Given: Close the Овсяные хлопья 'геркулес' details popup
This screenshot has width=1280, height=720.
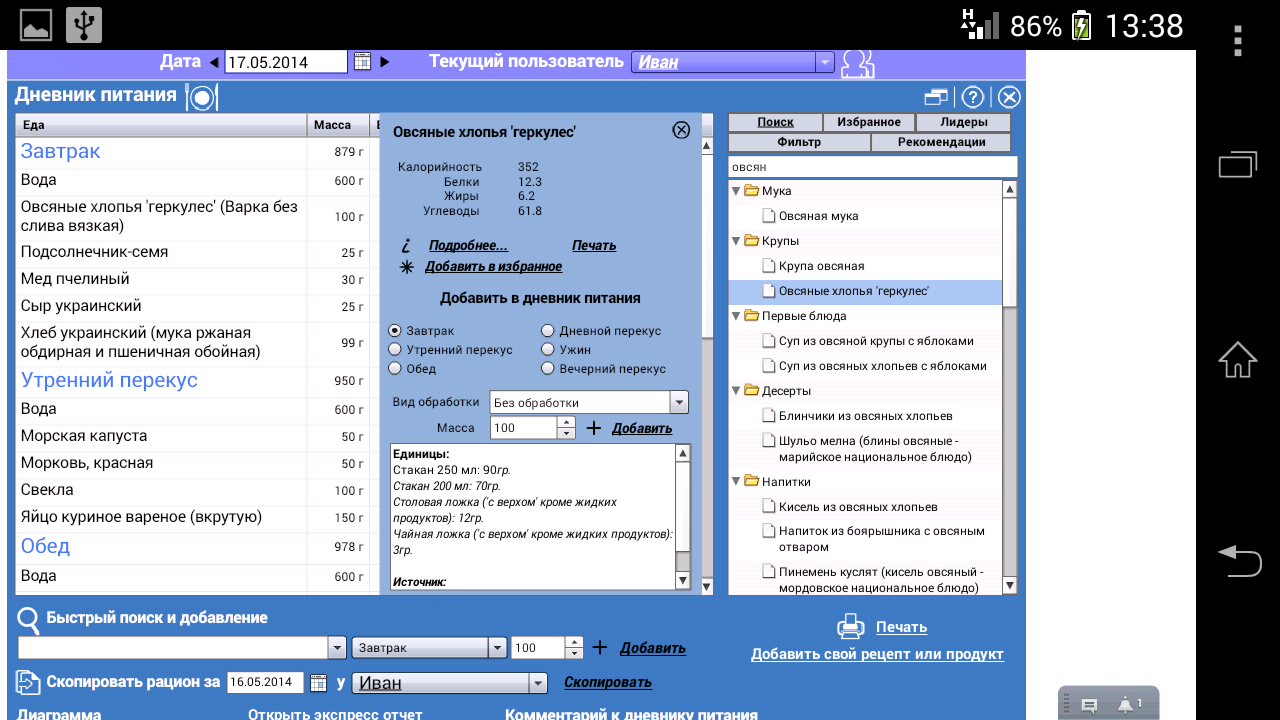Looking at the screenshot, I should click(x=681, y=130).
